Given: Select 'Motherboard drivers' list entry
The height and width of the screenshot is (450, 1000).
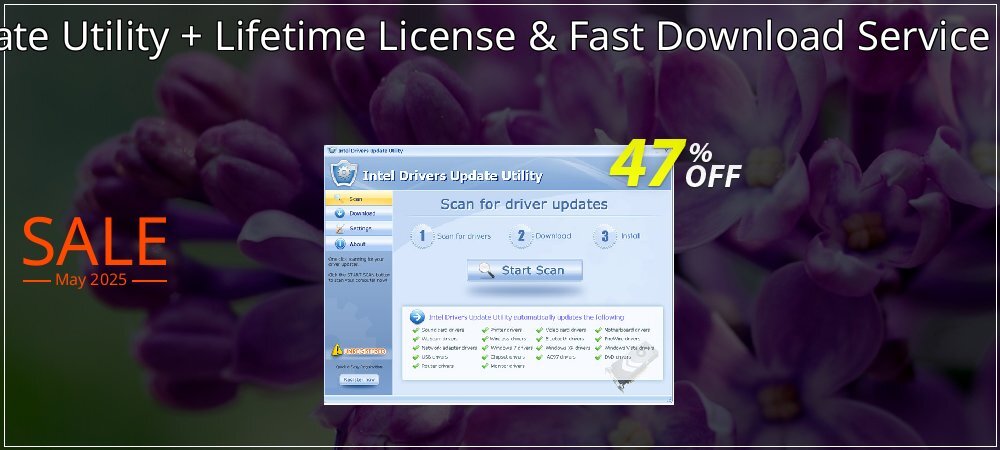Looking at the screenshot, I should [x=623, y=330].
